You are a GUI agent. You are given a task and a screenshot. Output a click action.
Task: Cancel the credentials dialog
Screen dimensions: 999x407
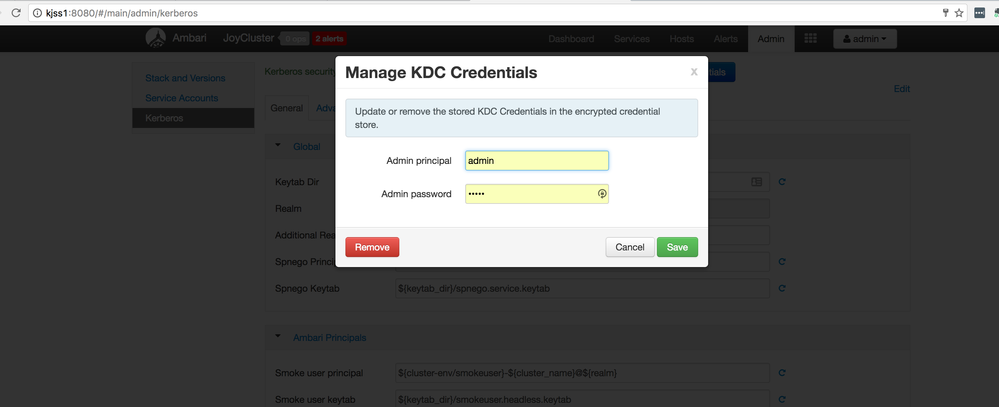point(629,247)
